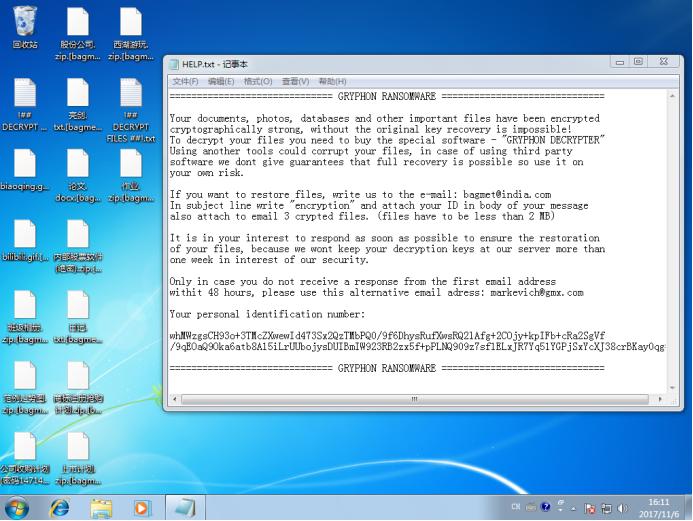Open the language bar options drop arrow

[560, 510]
